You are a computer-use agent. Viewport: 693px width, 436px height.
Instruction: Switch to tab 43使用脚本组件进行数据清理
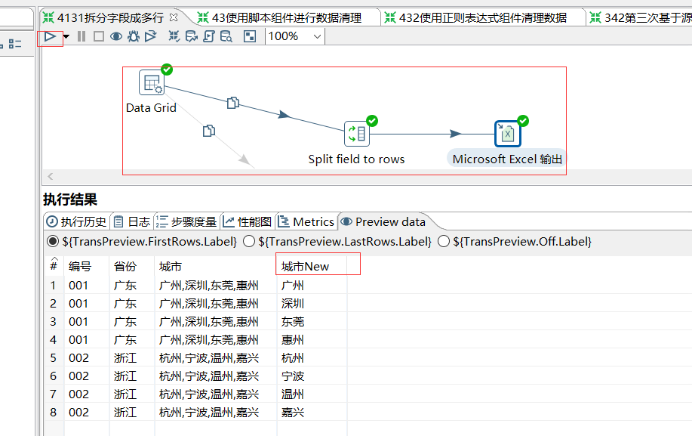click(286, 18)
